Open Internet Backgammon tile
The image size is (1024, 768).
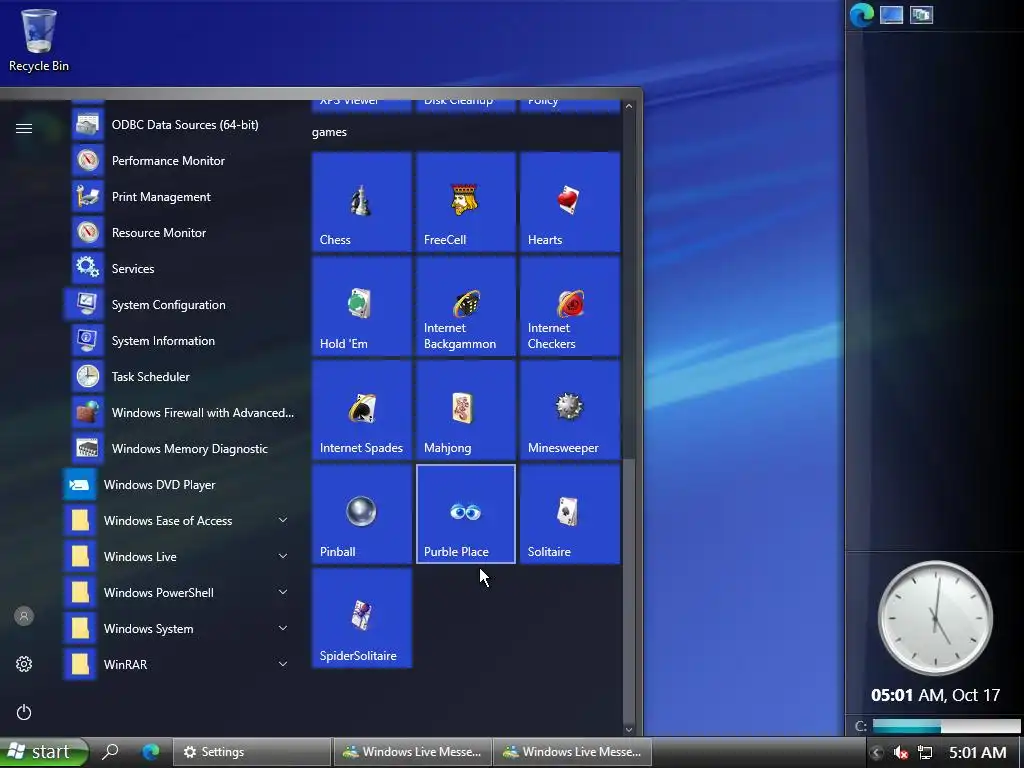[466, 306]
